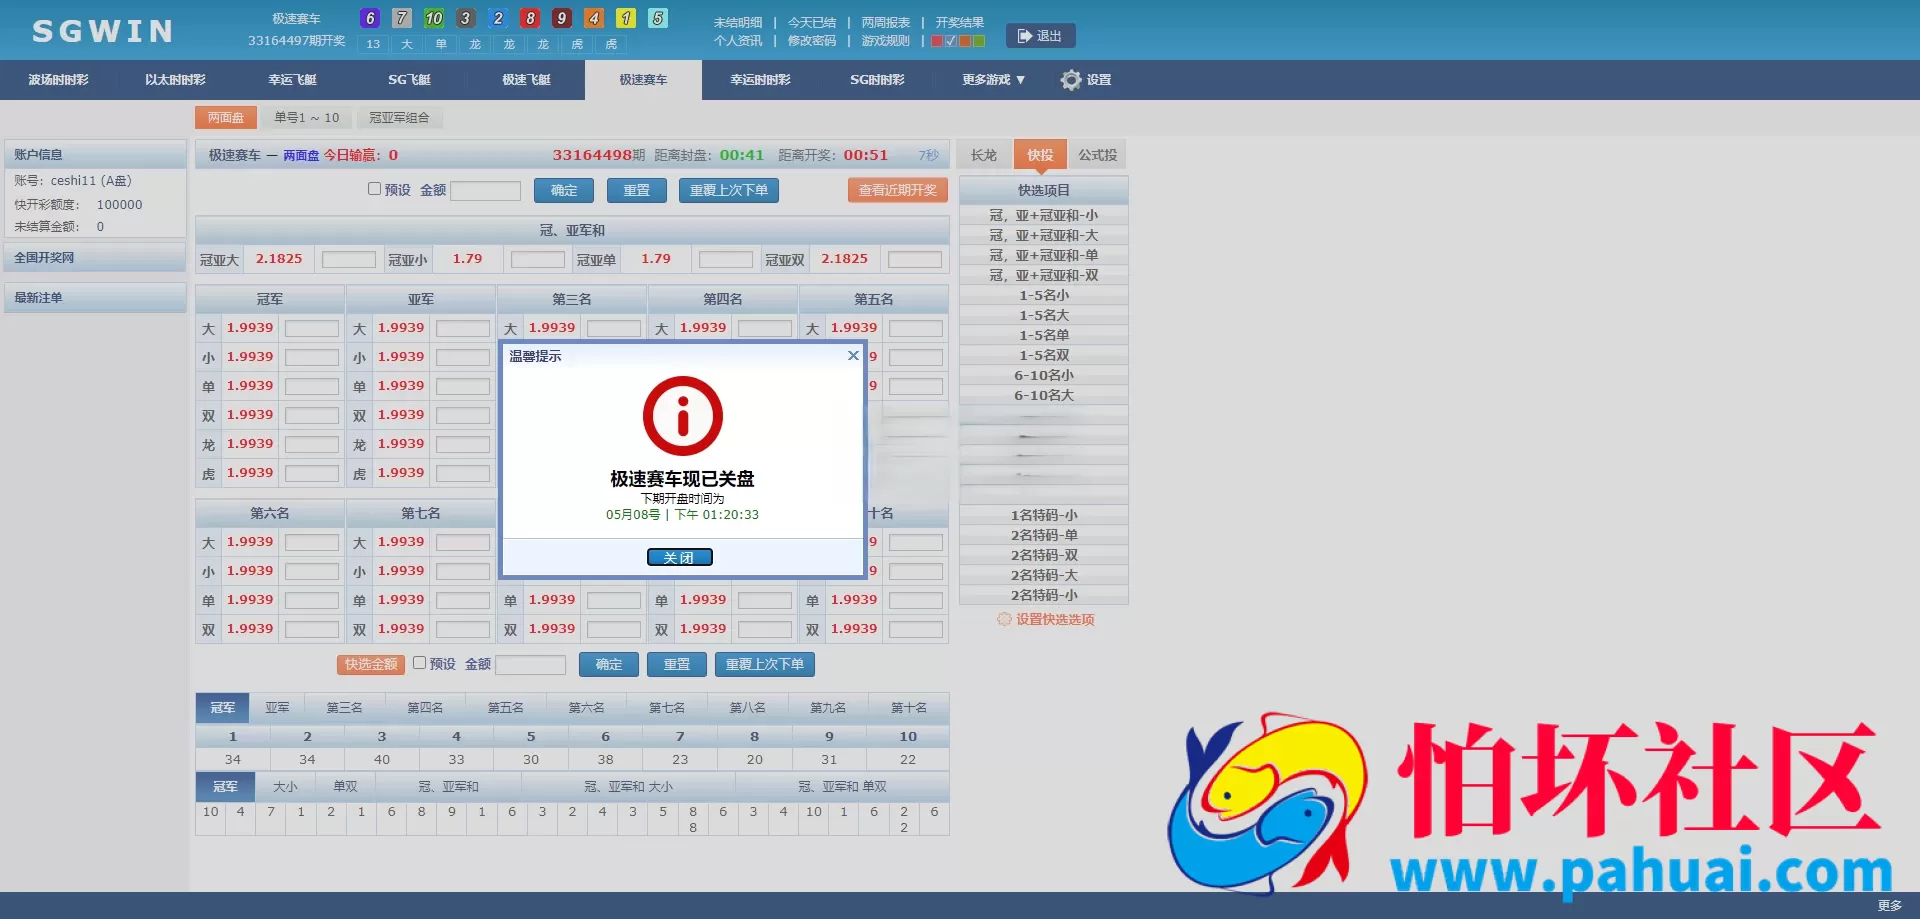The width and height of the screenshot is (1920, 919).
Task: Open the 以太时时彩 game tab
Action: point(175,80)
